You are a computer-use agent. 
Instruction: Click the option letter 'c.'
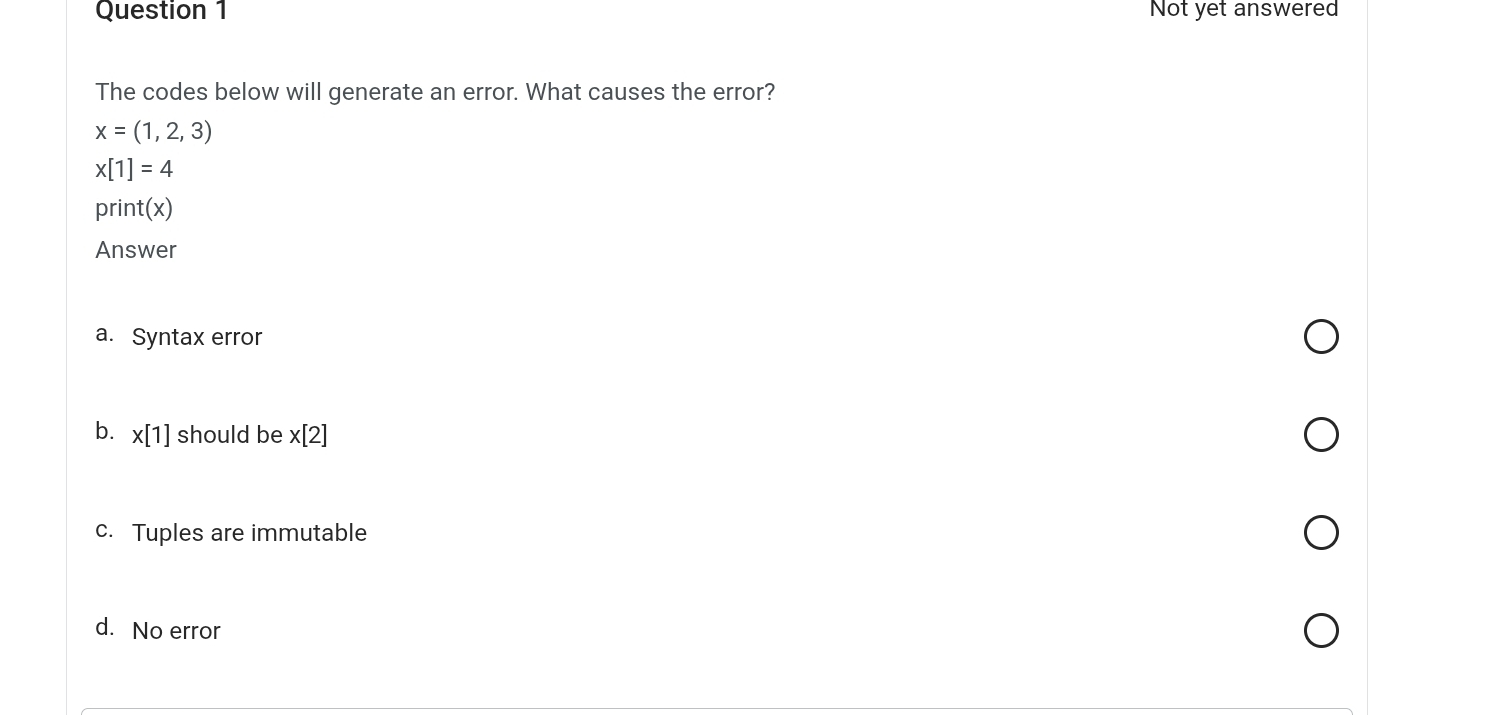coord(105,530)
